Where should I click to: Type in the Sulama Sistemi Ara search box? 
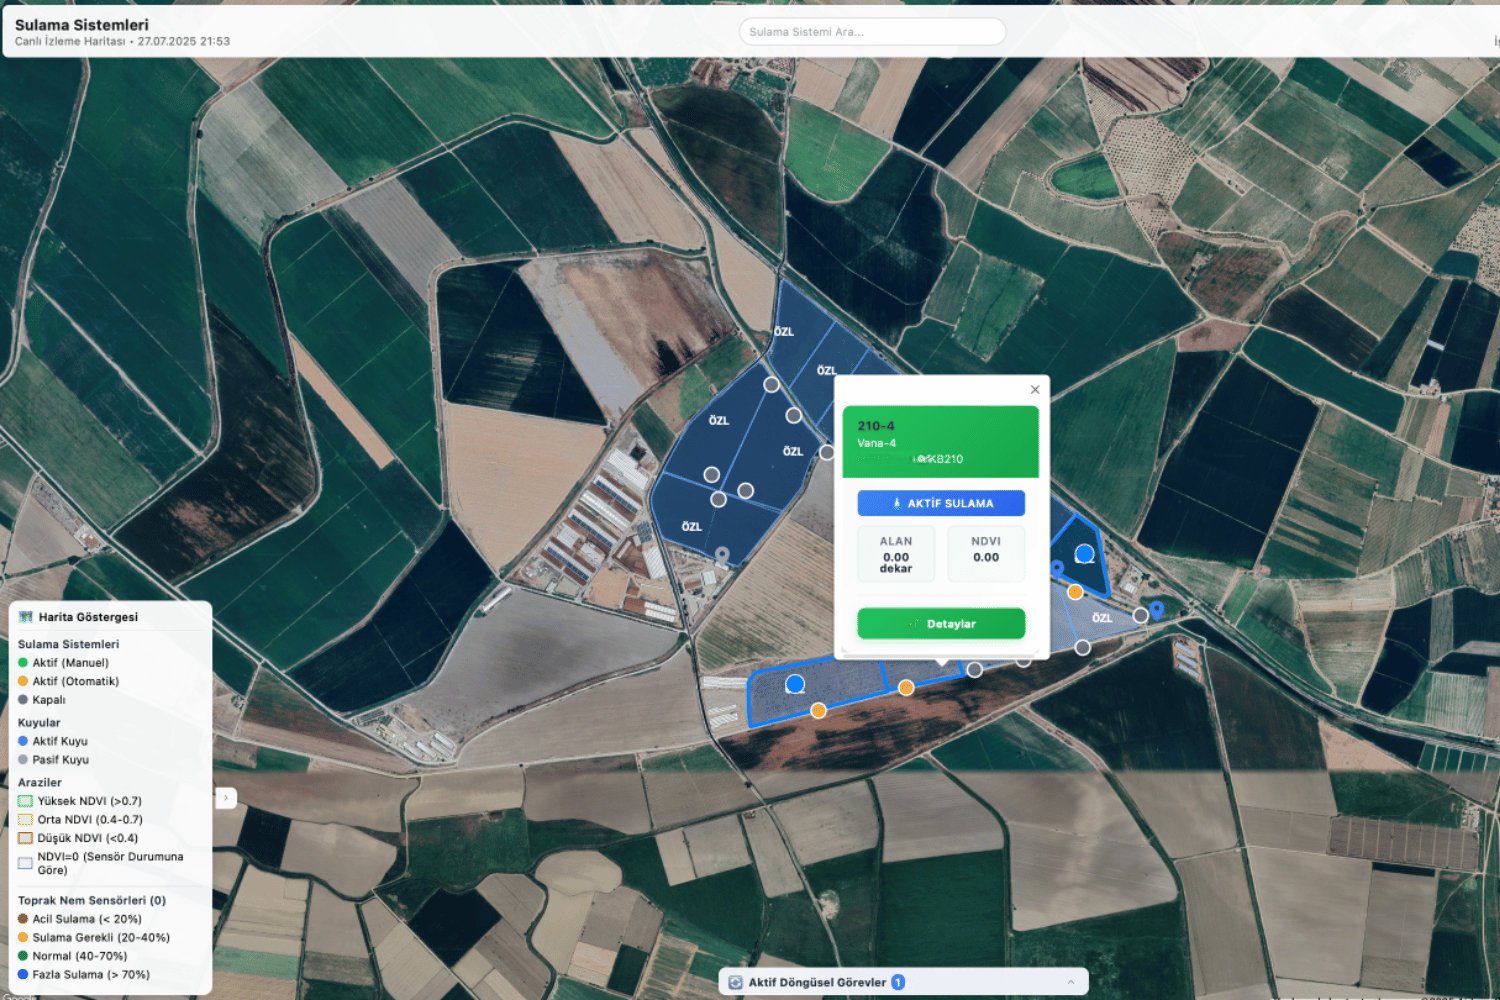click(x=872, y=32)
